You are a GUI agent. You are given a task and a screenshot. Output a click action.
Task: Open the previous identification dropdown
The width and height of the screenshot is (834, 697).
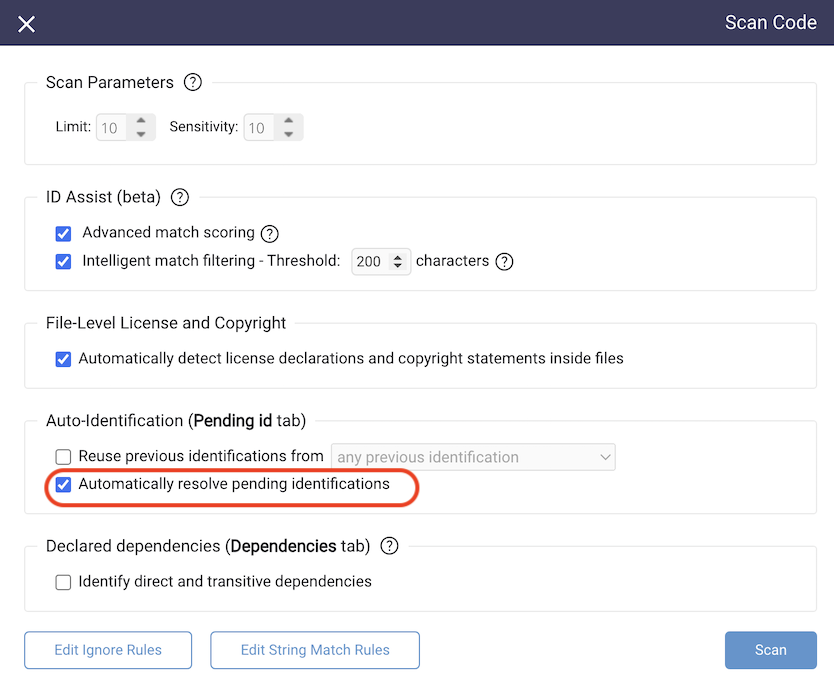pos(473,457)
